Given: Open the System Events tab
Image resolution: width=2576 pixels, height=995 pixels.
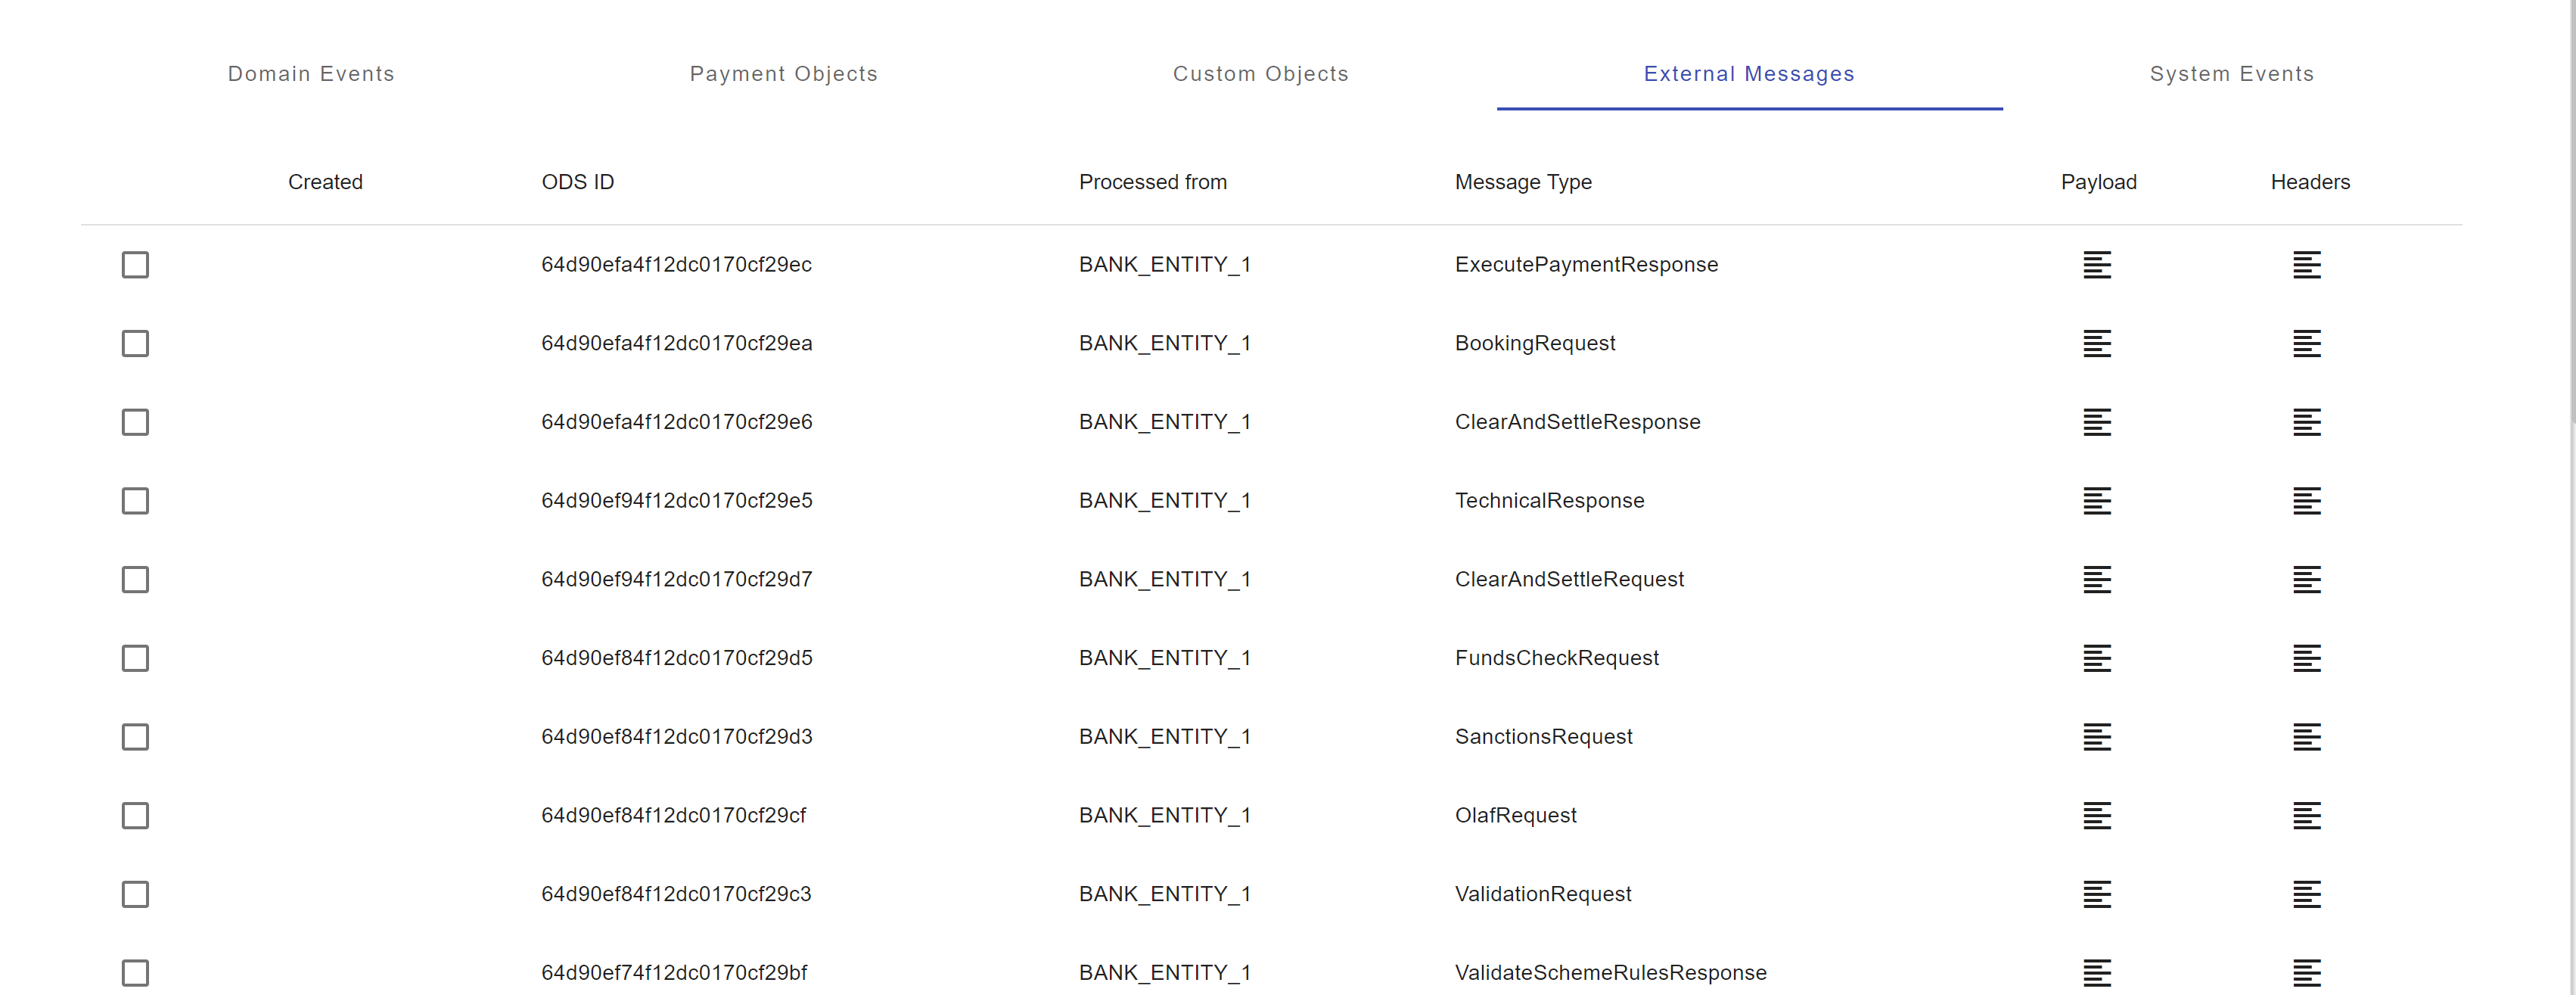Looking at the screenshot, I should click(x=2232, y=73).
